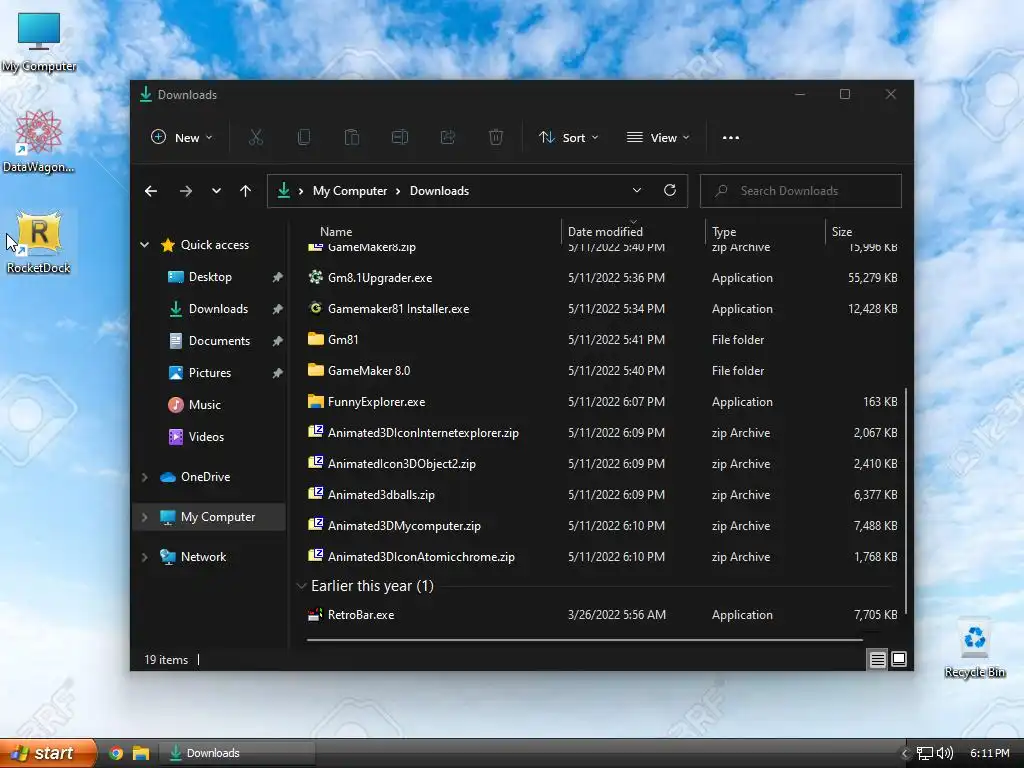This screenshot has width=1024, height=768.
Task: Select Downloads taskbar window button
Action: 238,753
